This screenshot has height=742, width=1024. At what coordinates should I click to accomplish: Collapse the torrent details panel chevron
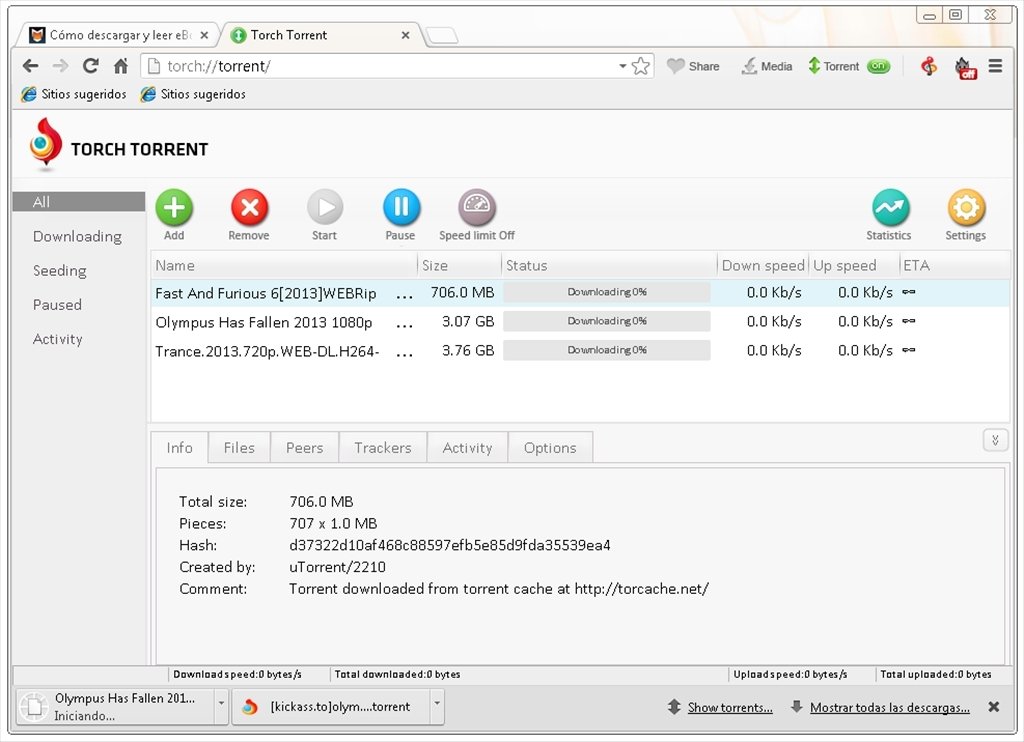995,440
